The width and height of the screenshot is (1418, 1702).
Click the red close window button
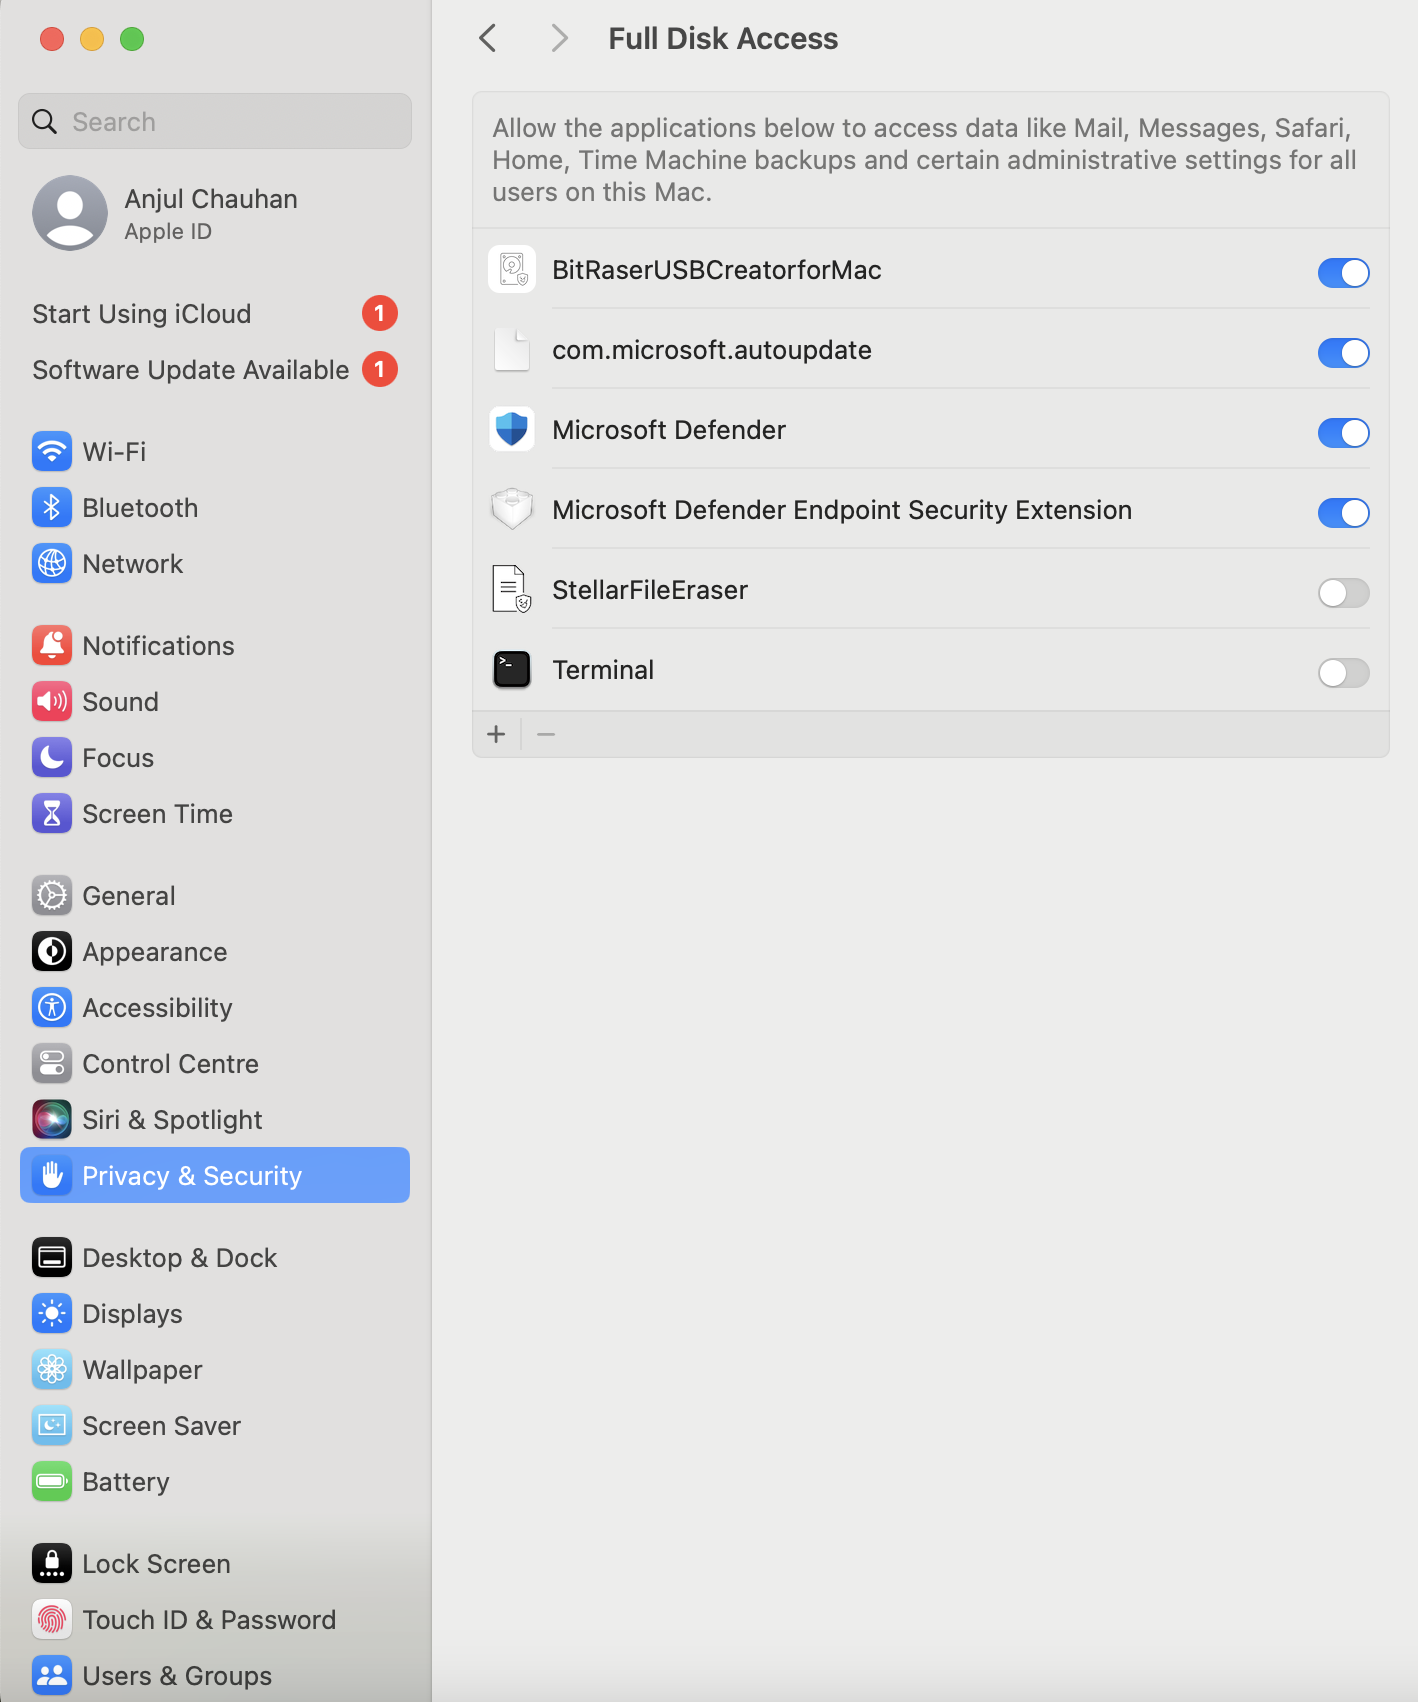coord(52,39)
